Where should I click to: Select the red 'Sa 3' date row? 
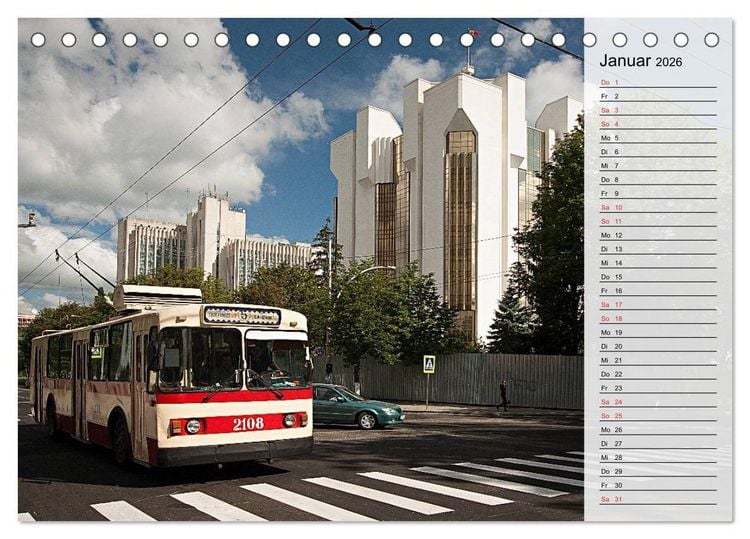pos(658,110)
